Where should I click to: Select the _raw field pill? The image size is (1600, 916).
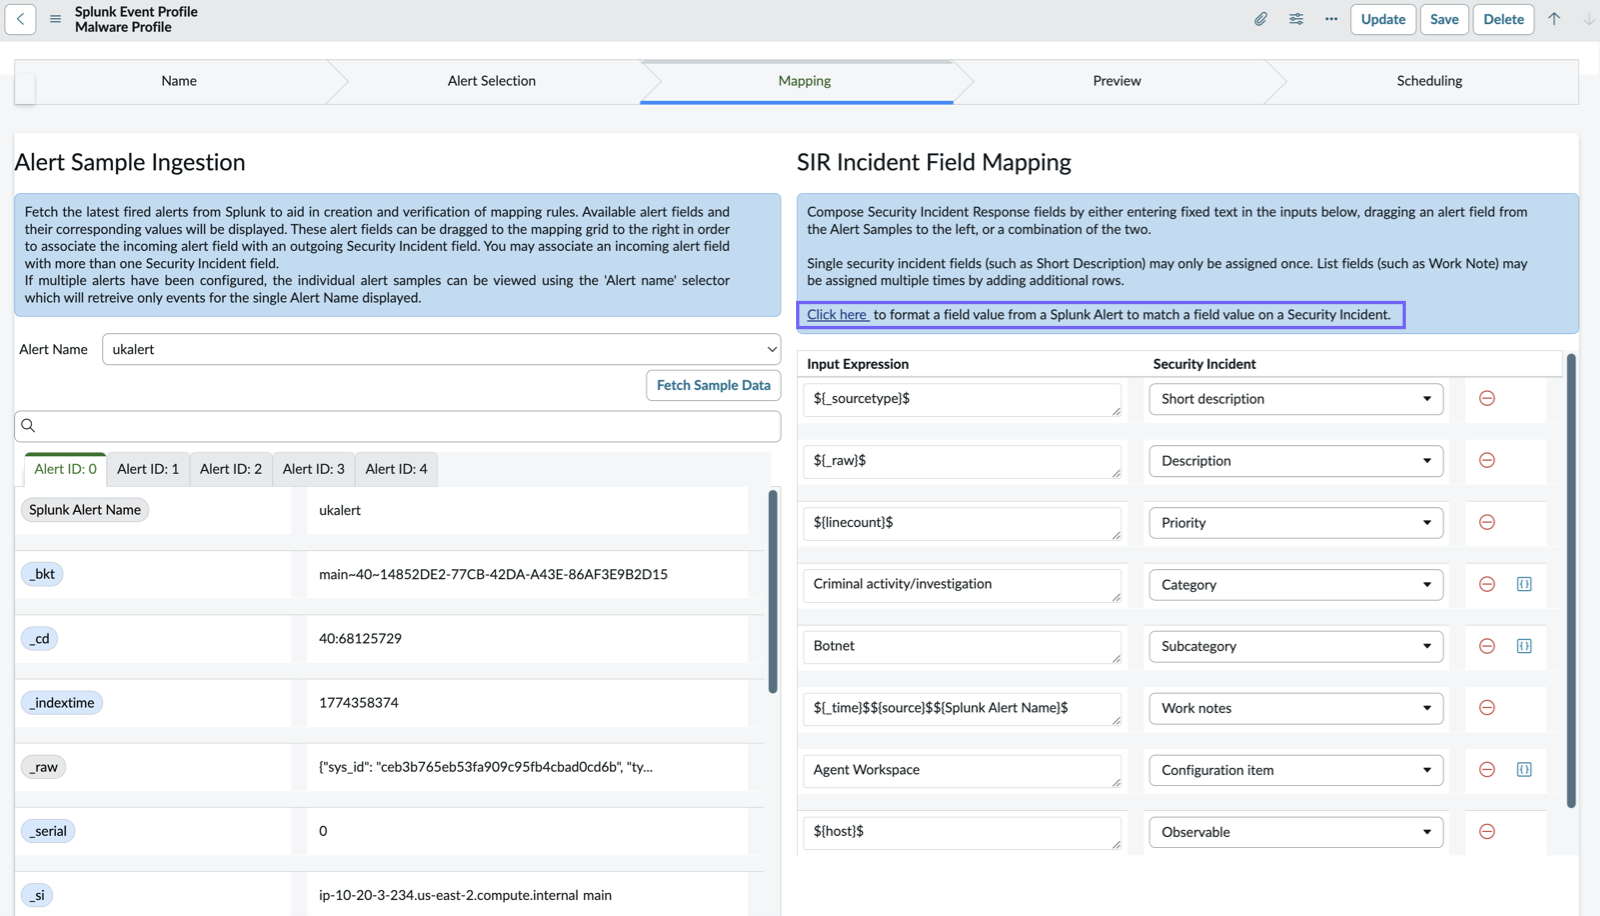point(44,767)
